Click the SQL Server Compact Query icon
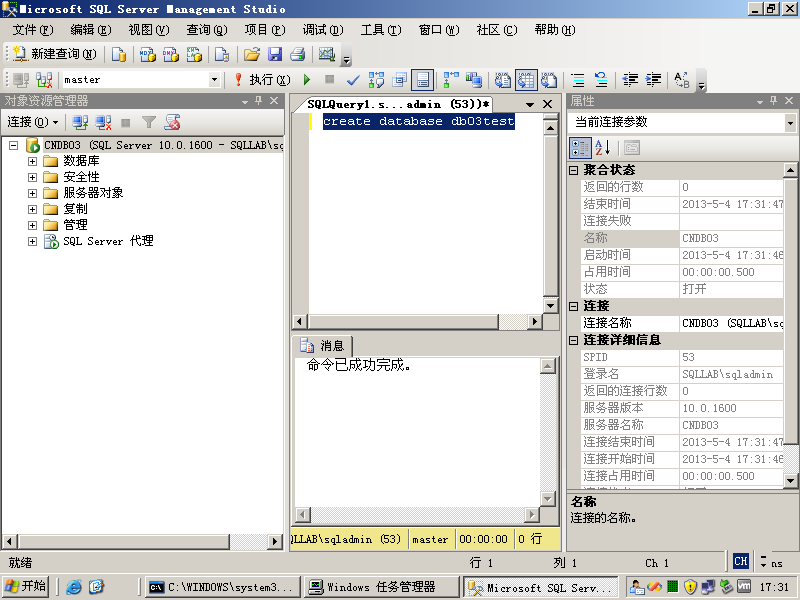 pyautogui.click(x=222, y=54)
